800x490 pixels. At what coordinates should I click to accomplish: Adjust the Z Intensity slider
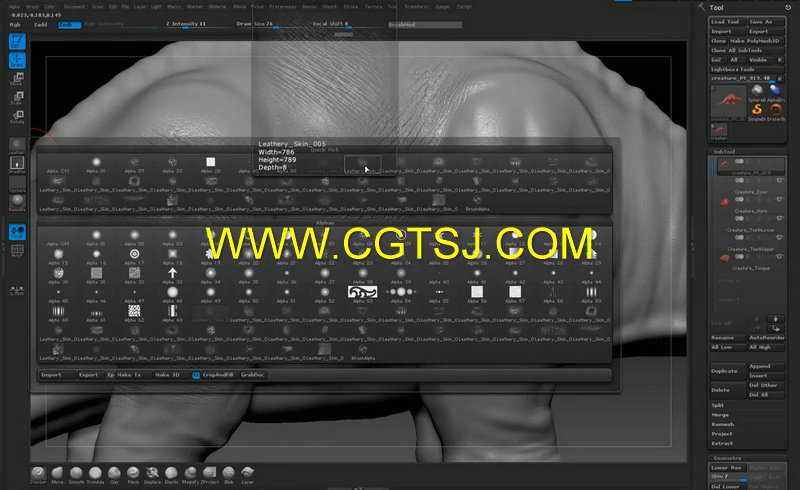click(x=197, y=24)
